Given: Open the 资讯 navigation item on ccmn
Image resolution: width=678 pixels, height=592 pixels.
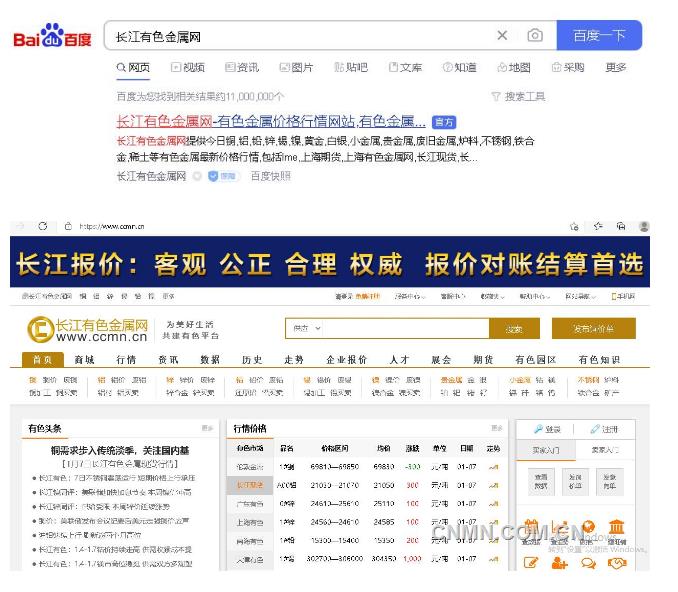Looking at the screenshot, I should [x=168, y=360].
